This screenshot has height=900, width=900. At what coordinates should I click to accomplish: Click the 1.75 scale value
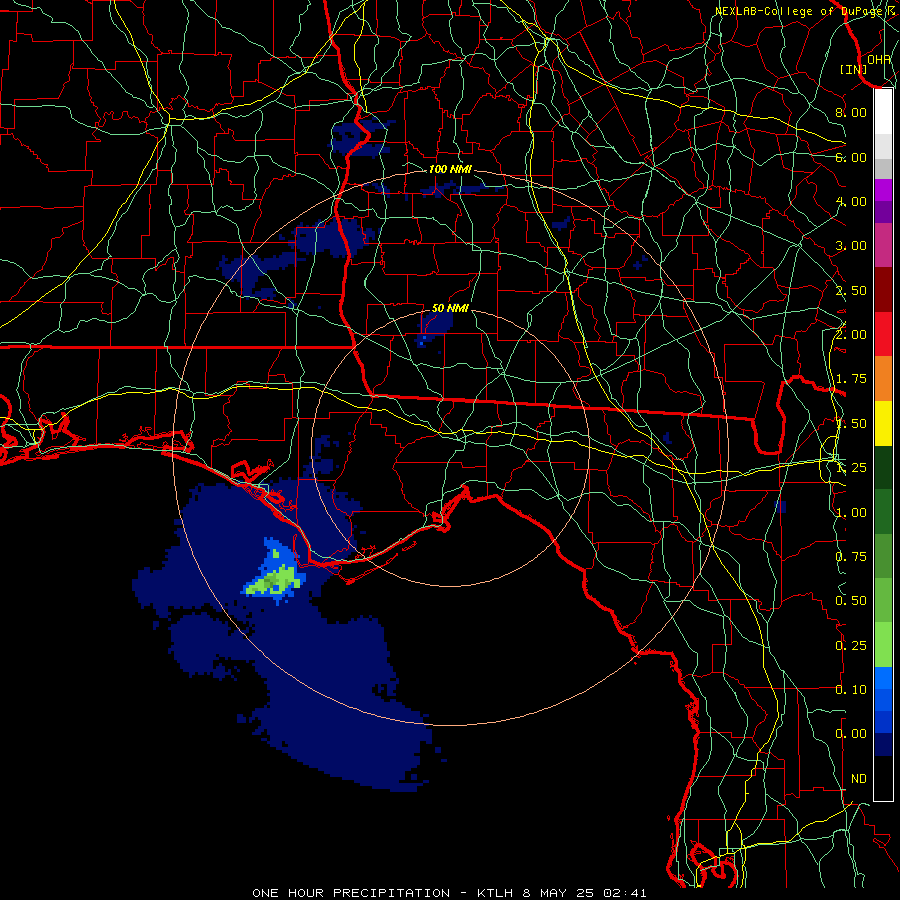point(851,379)
